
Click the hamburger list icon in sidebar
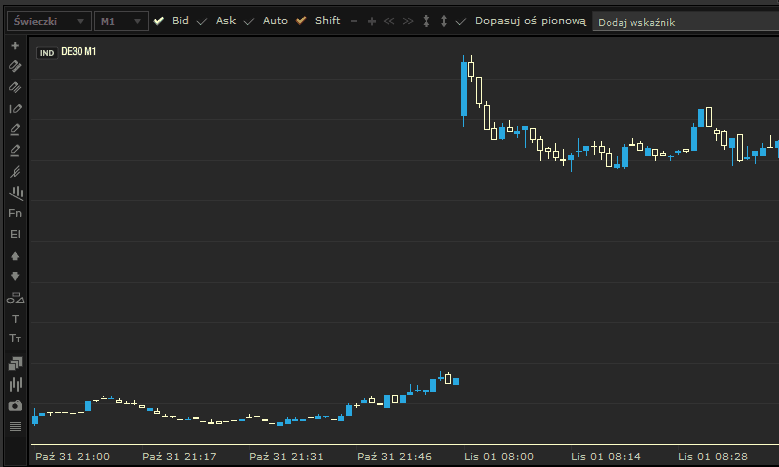click(15, 426)
